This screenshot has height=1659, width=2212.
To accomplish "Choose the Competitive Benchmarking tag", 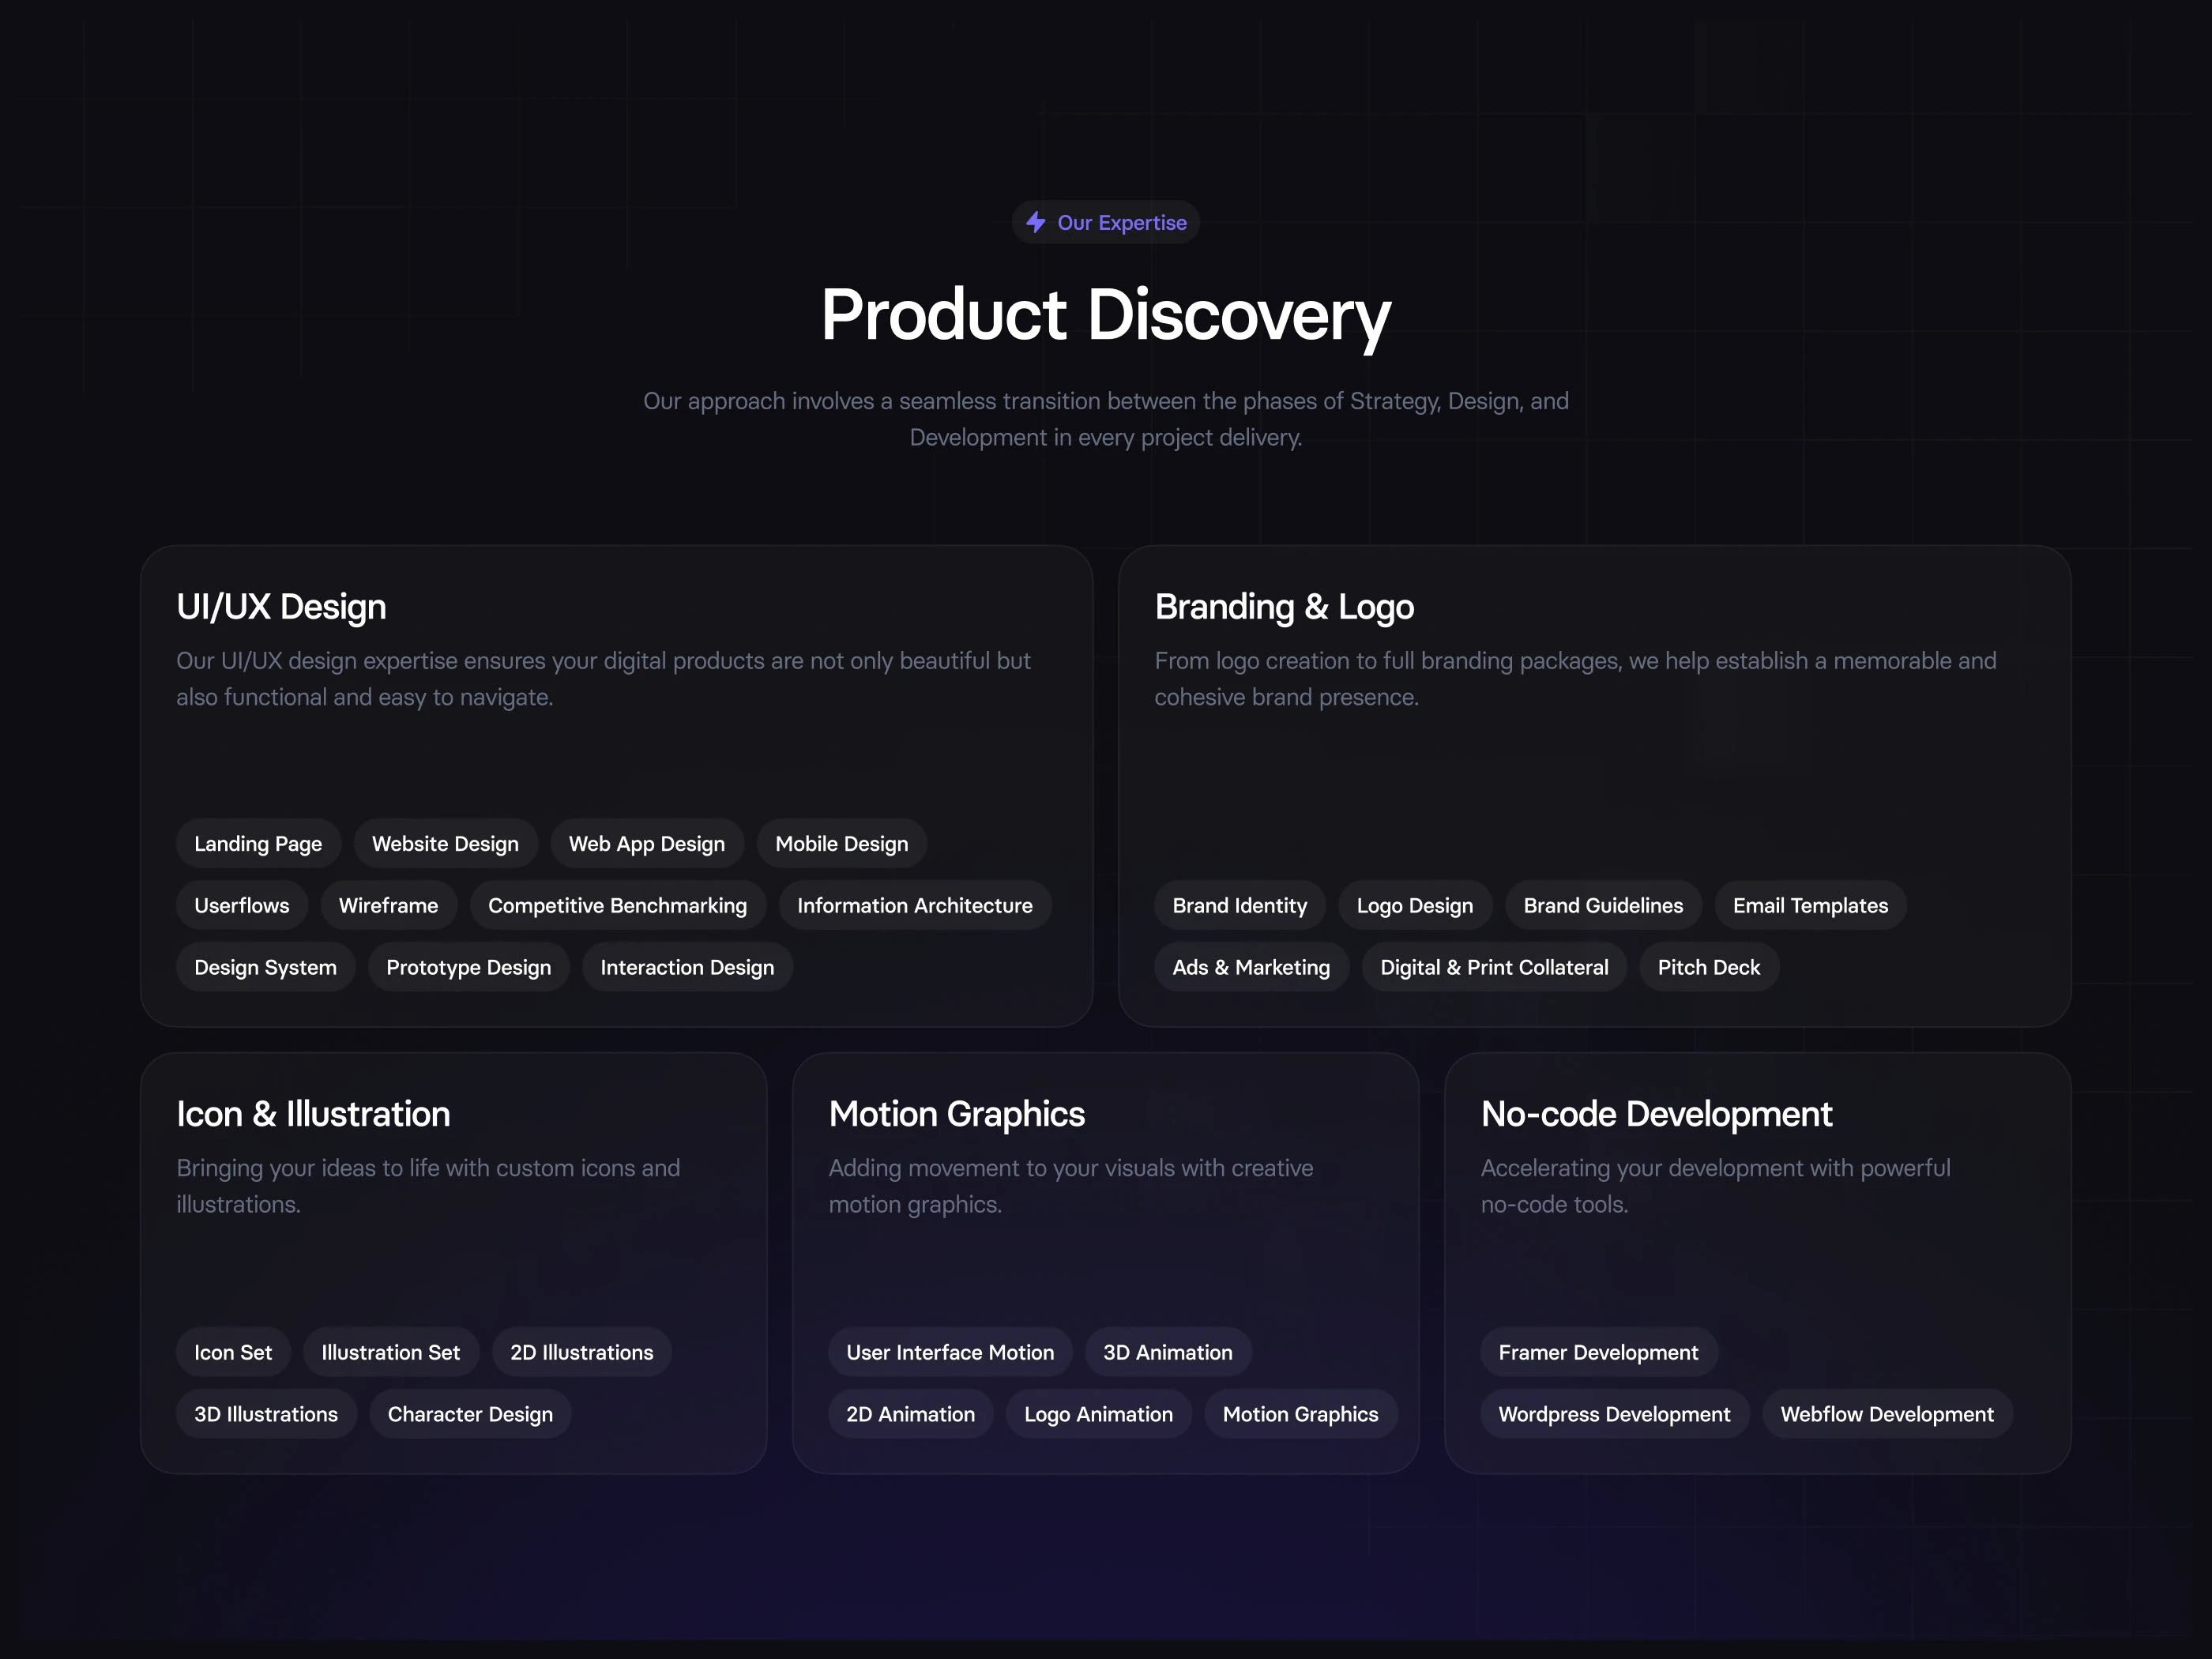I will (617, 905).
